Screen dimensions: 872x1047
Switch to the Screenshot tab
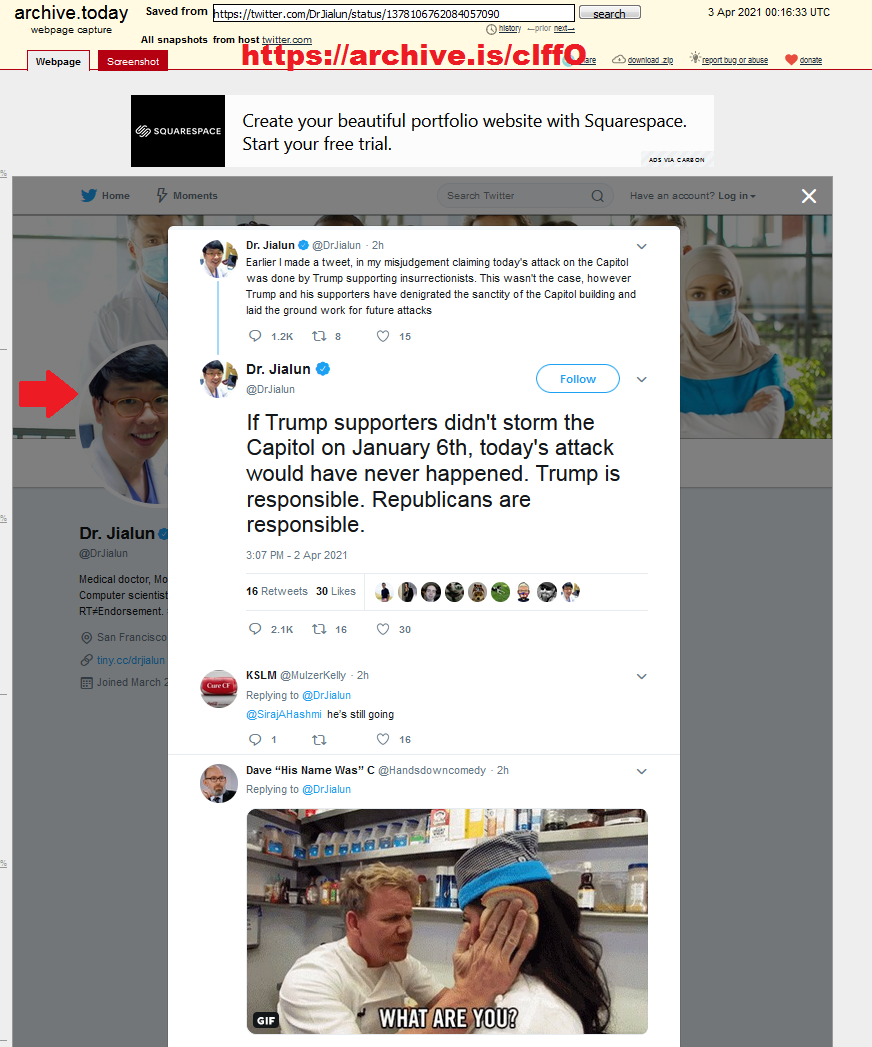pos(133,61)
